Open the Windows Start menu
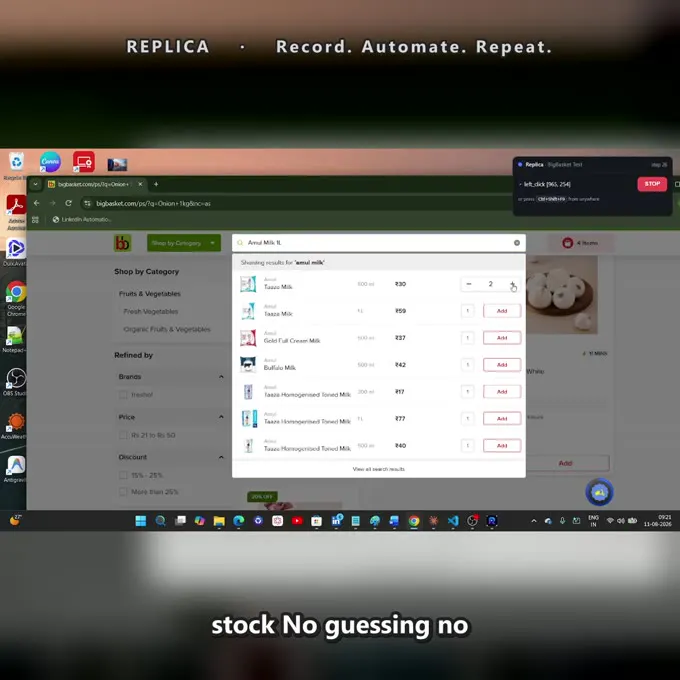Screen dimensions: 680x680 (x=141, y=521)
